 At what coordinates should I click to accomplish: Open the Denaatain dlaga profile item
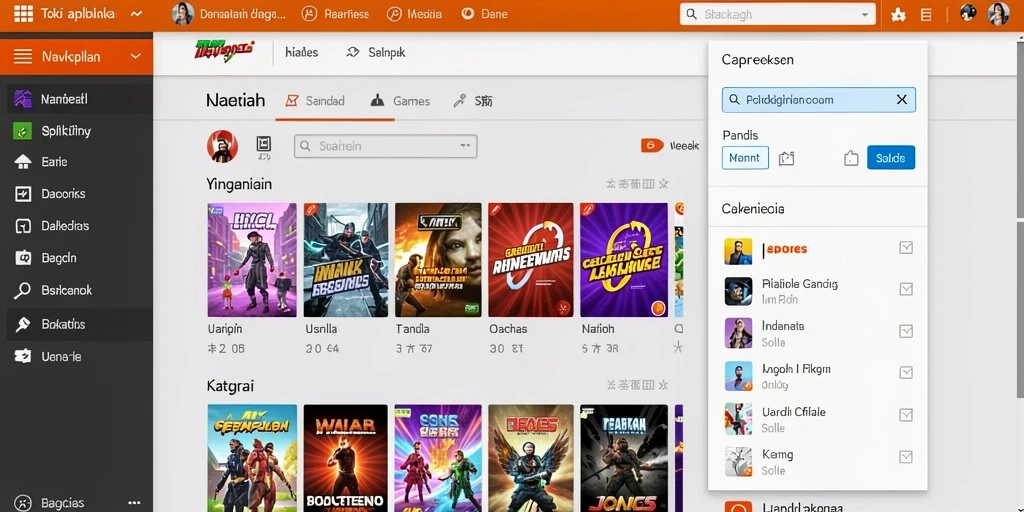click(229, 14)
